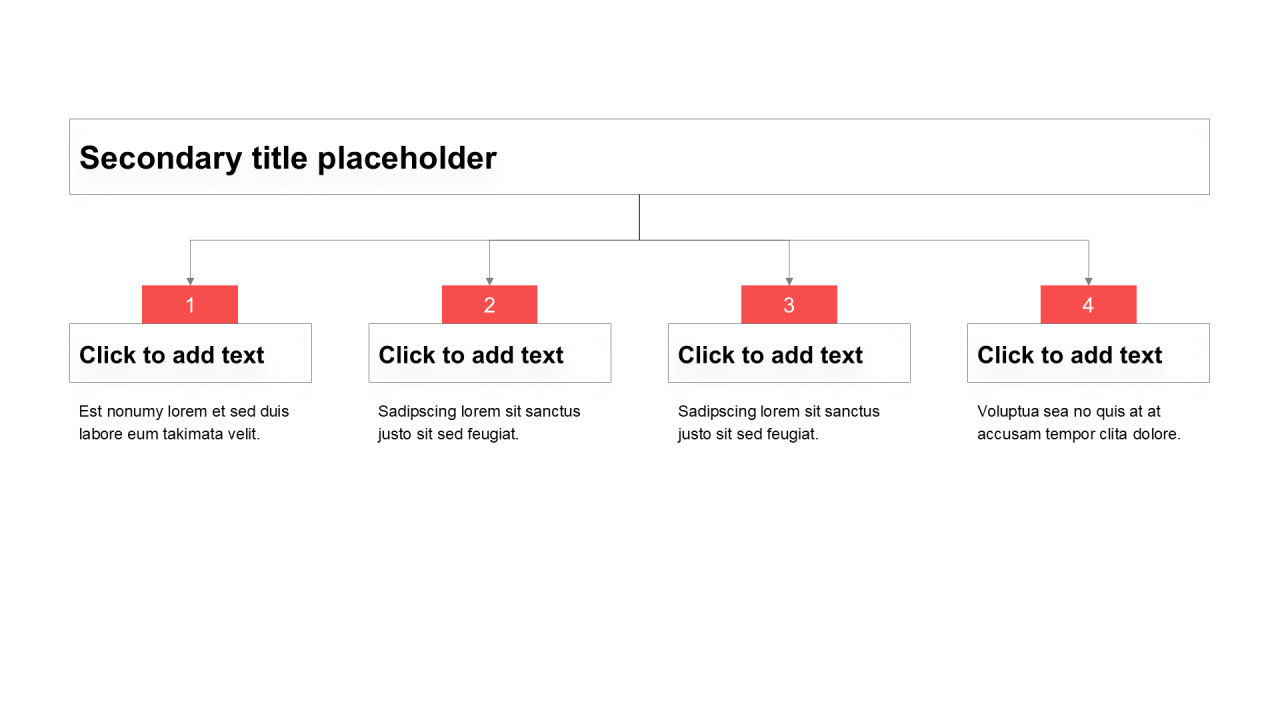Screen dimensions: 1280x720
Task: Click the connector line between arrows 3 and 4
Action: 938,240
